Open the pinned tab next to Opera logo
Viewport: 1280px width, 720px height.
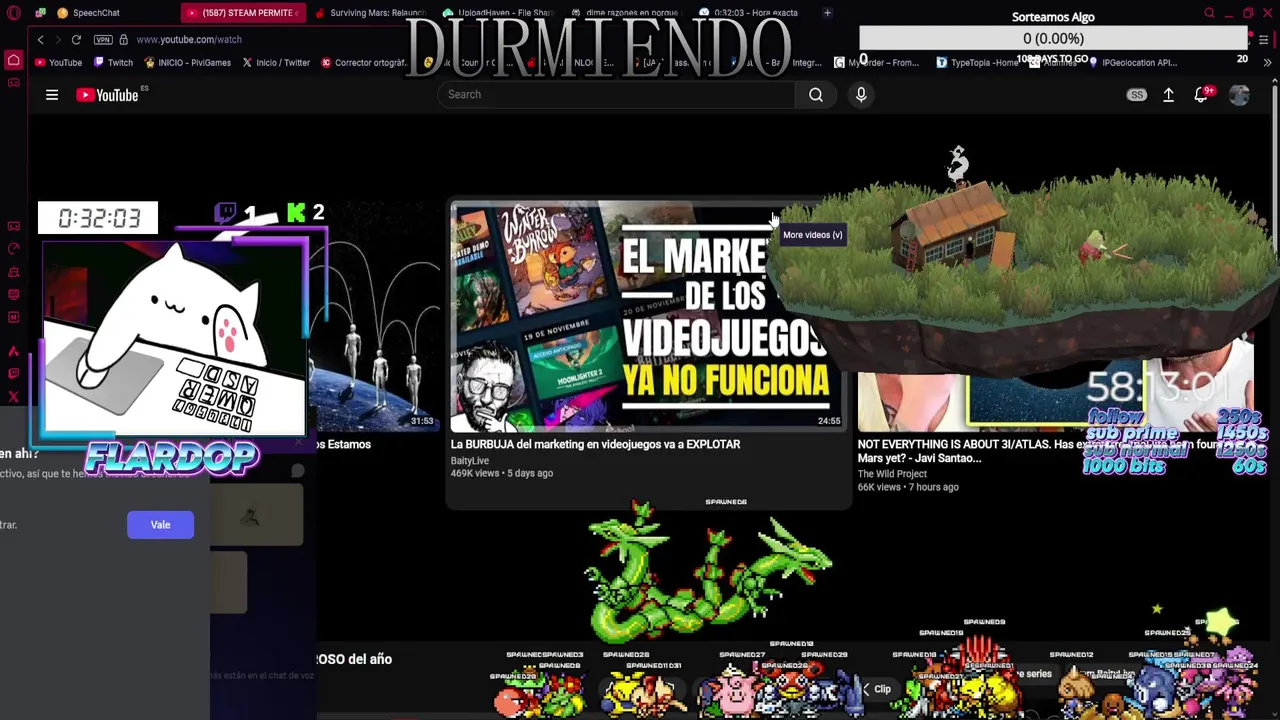40,13
